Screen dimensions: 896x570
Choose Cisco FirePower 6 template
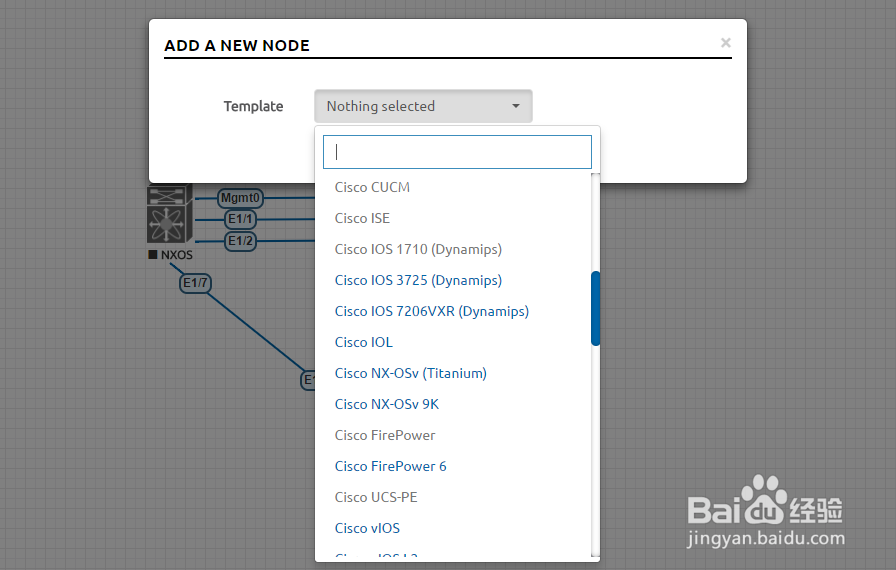pyautogui.click(x=390, y=466)
